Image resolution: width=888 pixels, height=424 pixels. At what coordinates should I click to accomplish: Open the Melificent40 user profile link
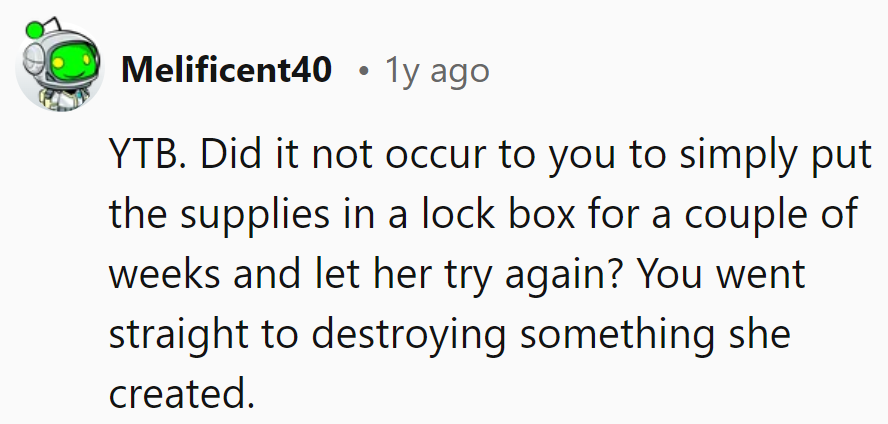(226, 70)
